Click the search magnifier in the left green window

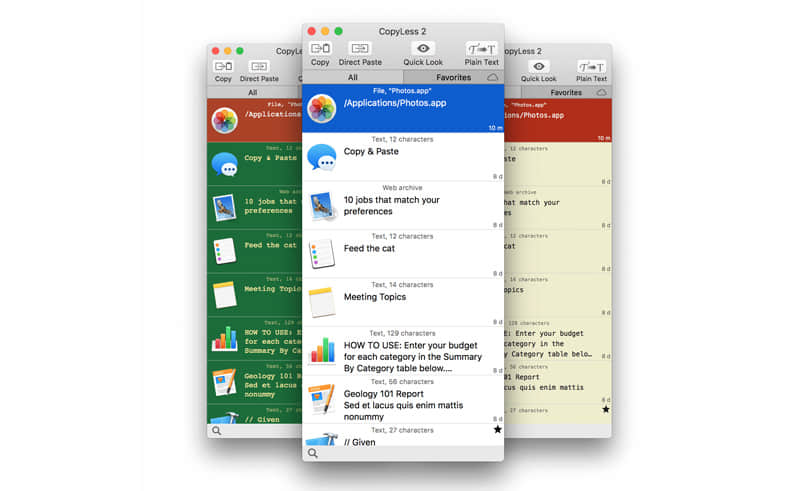(x=216, y=431)
